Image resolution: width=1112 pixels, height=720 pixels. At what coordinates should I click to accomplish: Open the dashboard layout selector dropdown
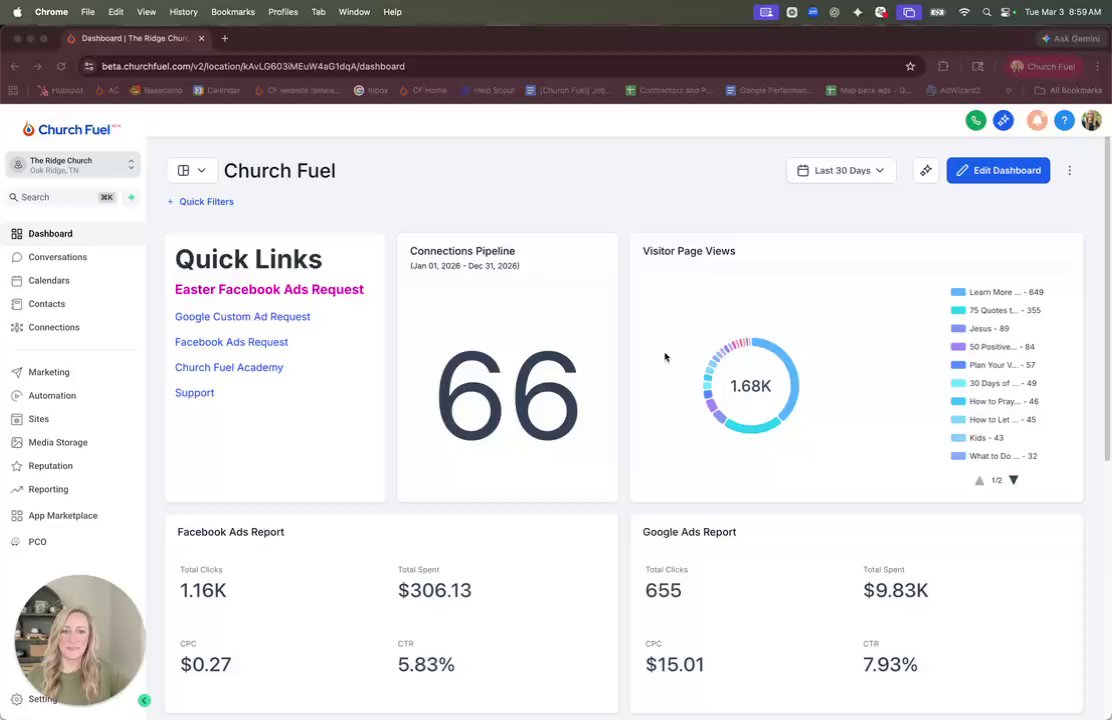[191, 170]
